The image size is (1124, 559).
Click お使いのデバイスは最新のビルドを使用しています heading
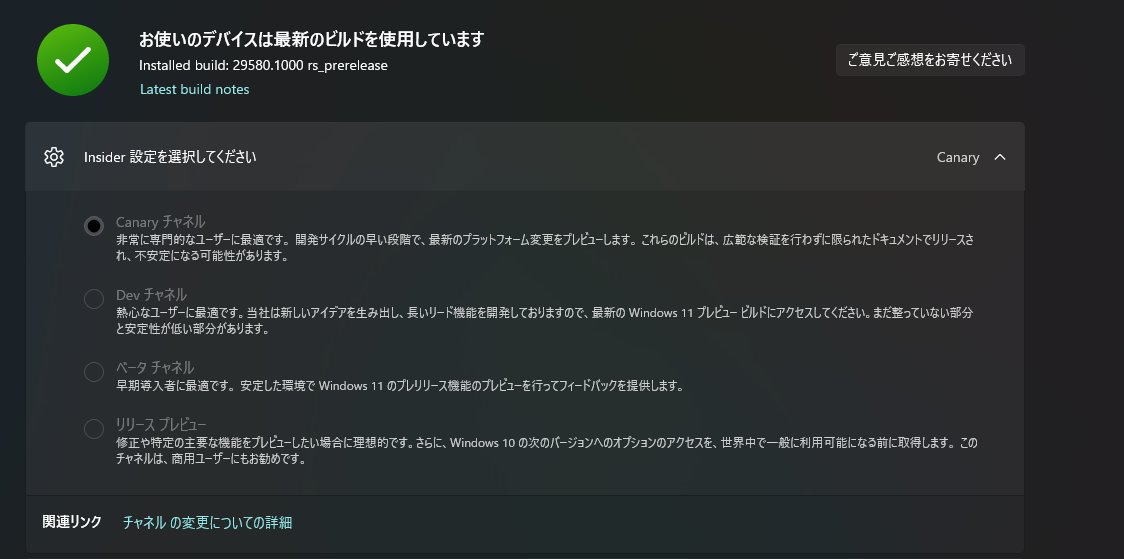coord(312,39)
